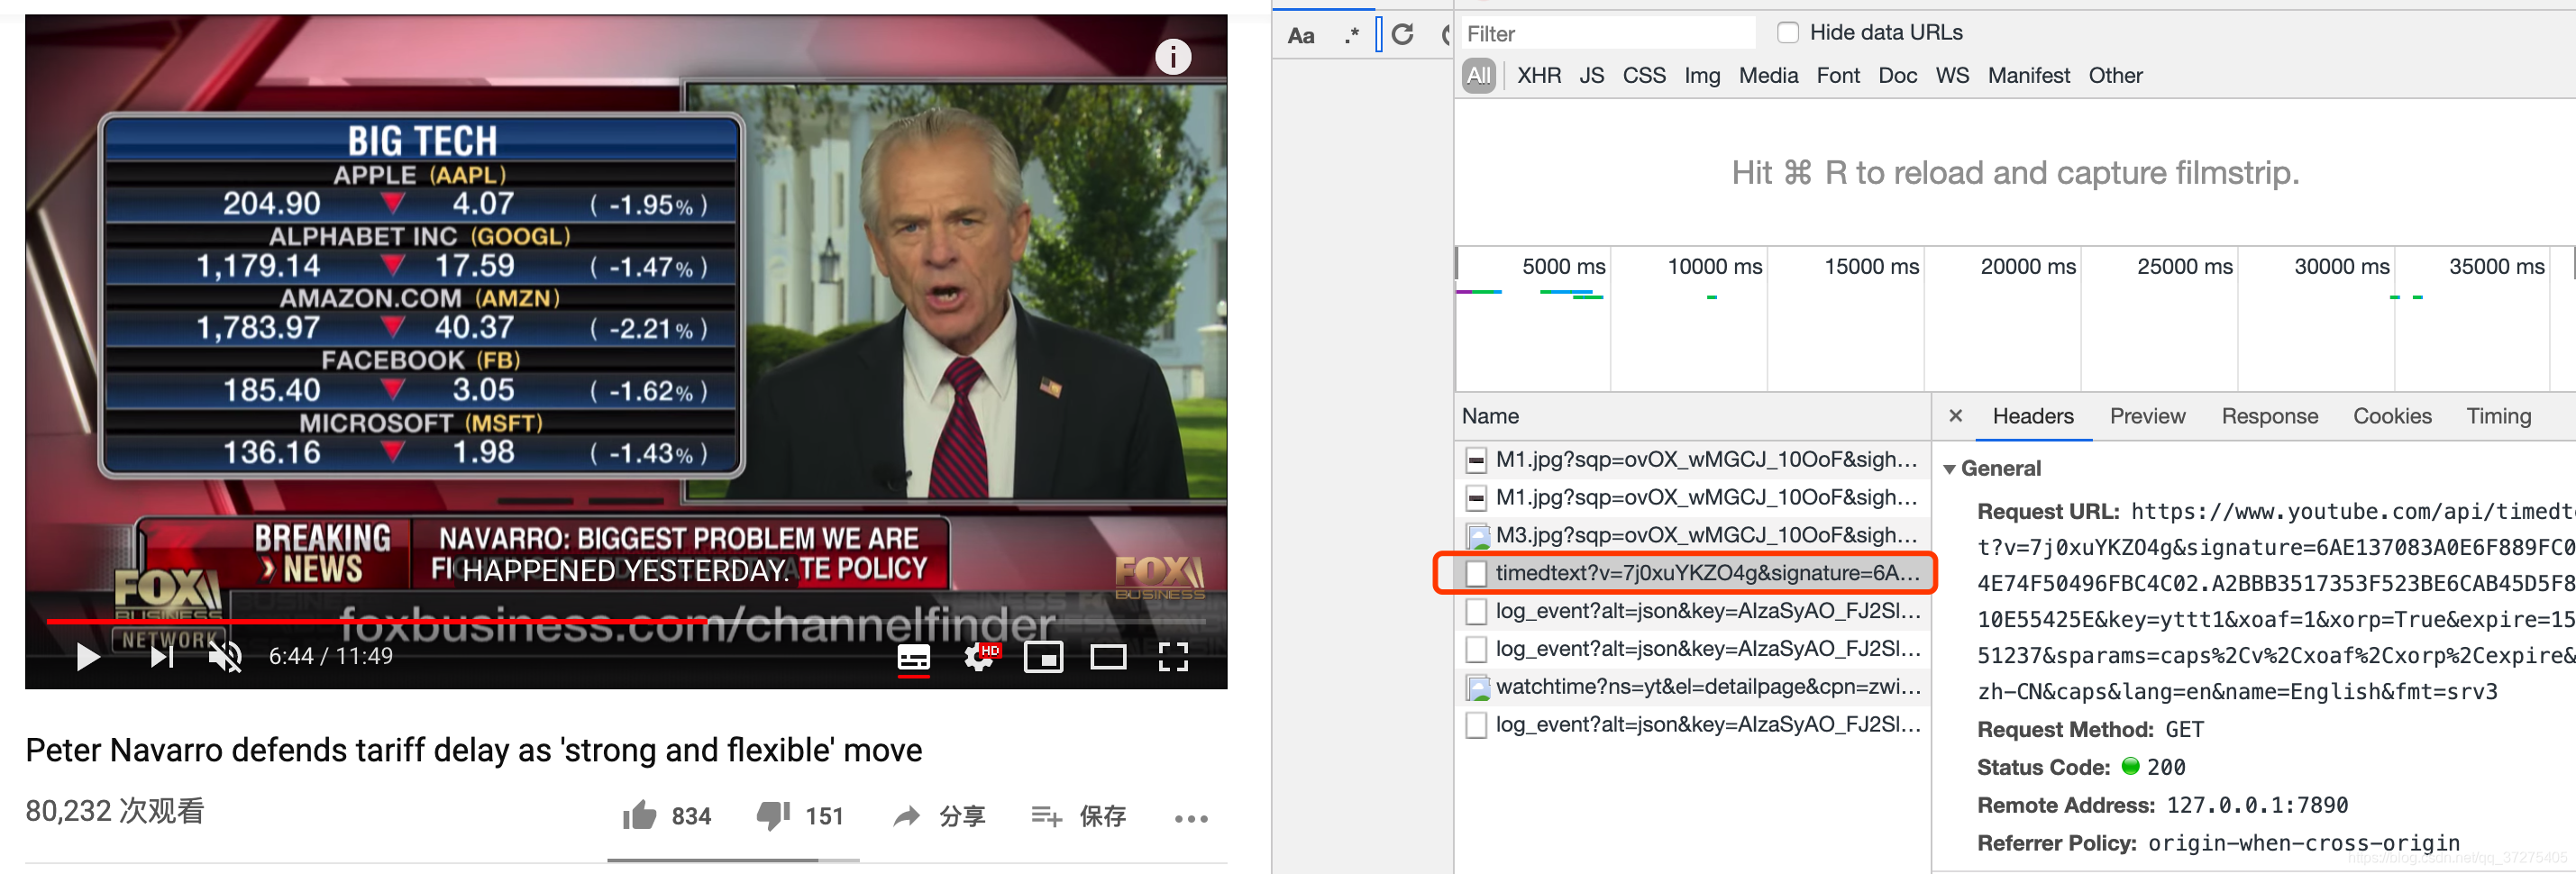Click the 20000 ms timeline marker
This screenshot has height=874, width=2576.
[2027, 266]
